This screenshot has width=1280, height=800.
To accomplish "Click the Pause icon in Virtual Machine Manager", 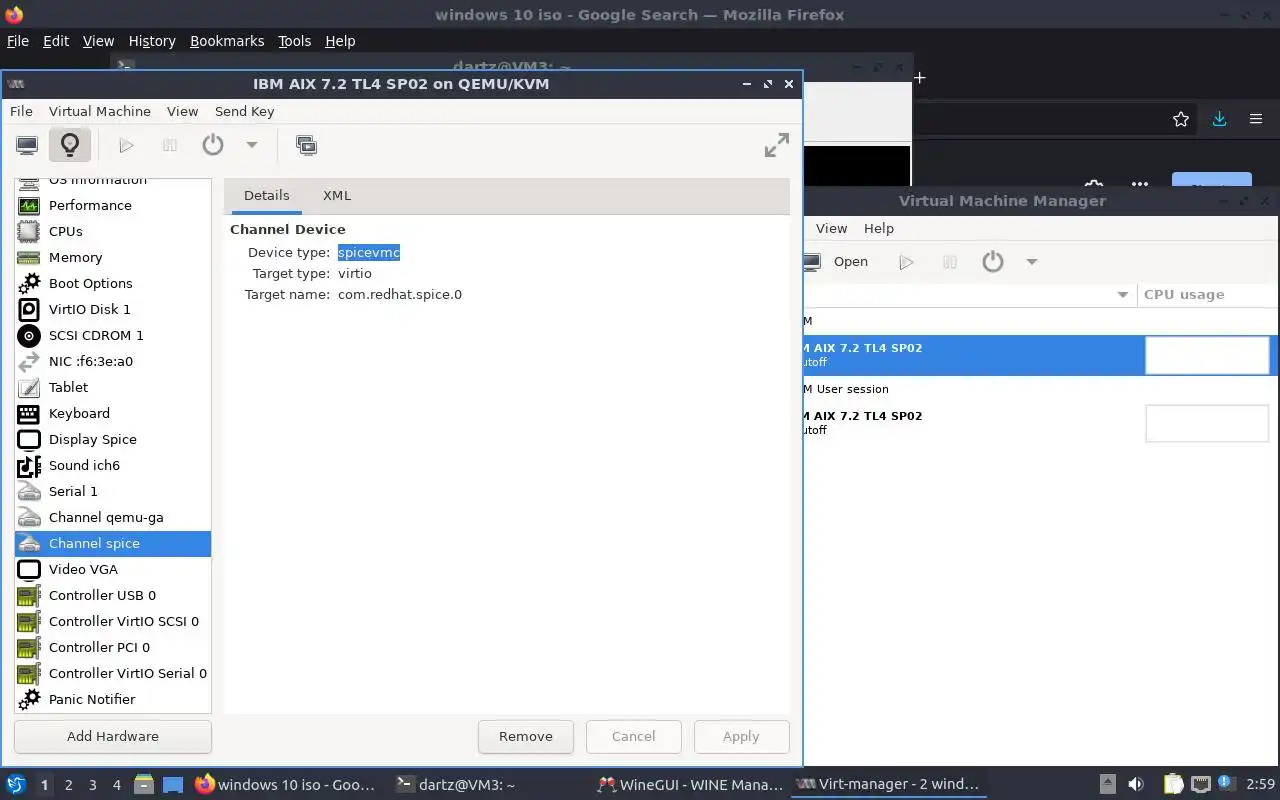I will coord(950,262).
